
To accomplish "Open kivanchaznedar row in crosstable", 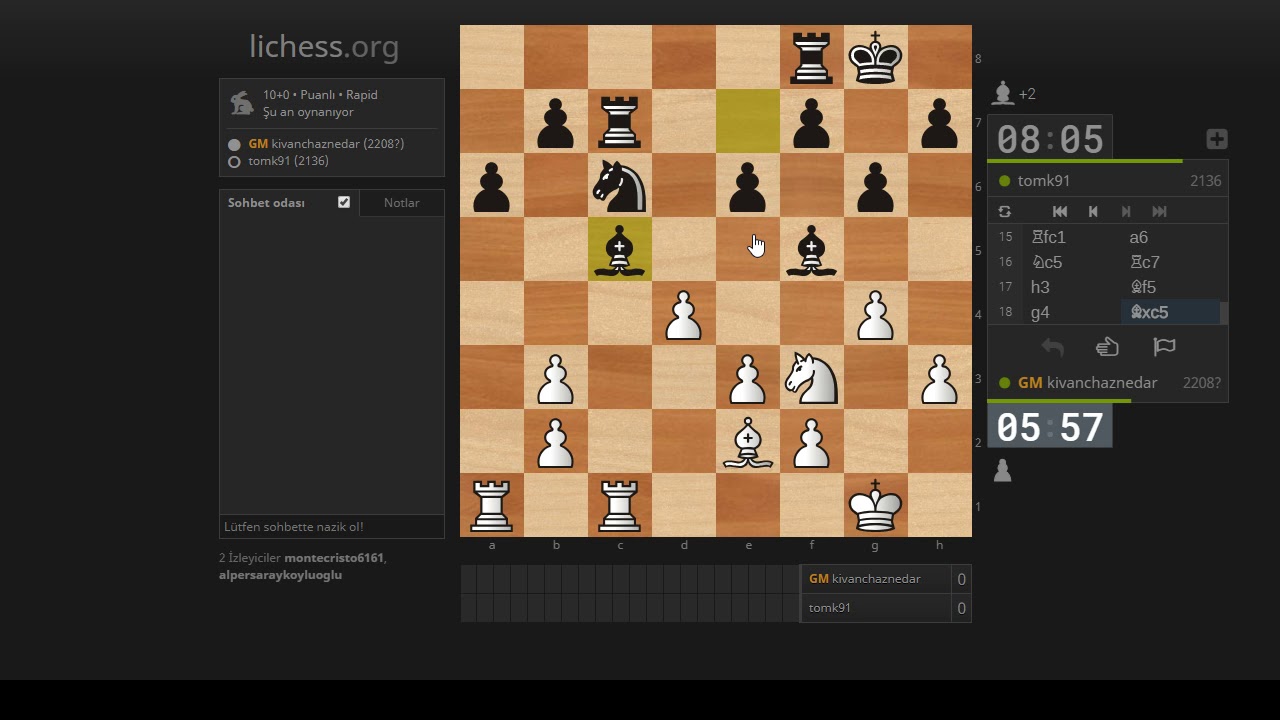I will [x=886, y=579].
